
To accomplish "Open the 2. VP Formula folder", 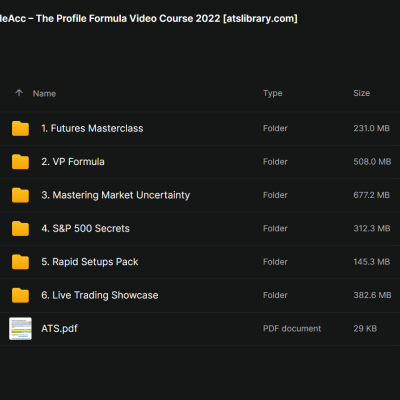I will (73, 162).
